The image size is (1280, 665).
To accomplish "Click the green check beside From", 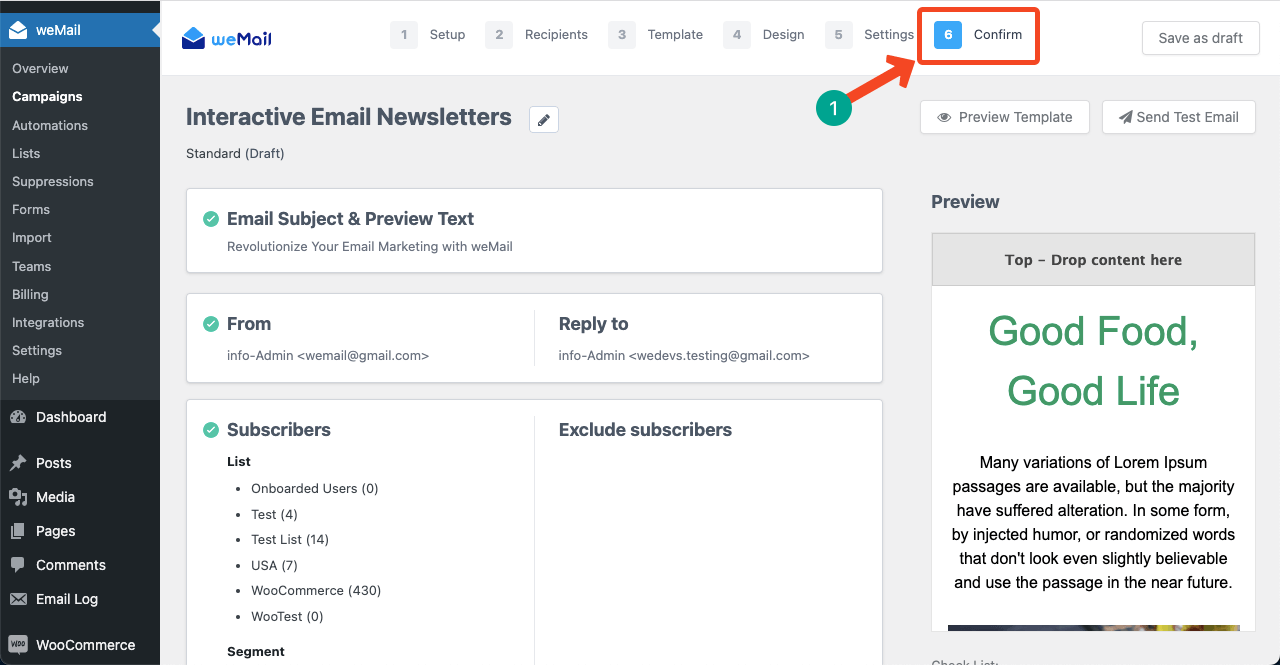I will (211, 324).
